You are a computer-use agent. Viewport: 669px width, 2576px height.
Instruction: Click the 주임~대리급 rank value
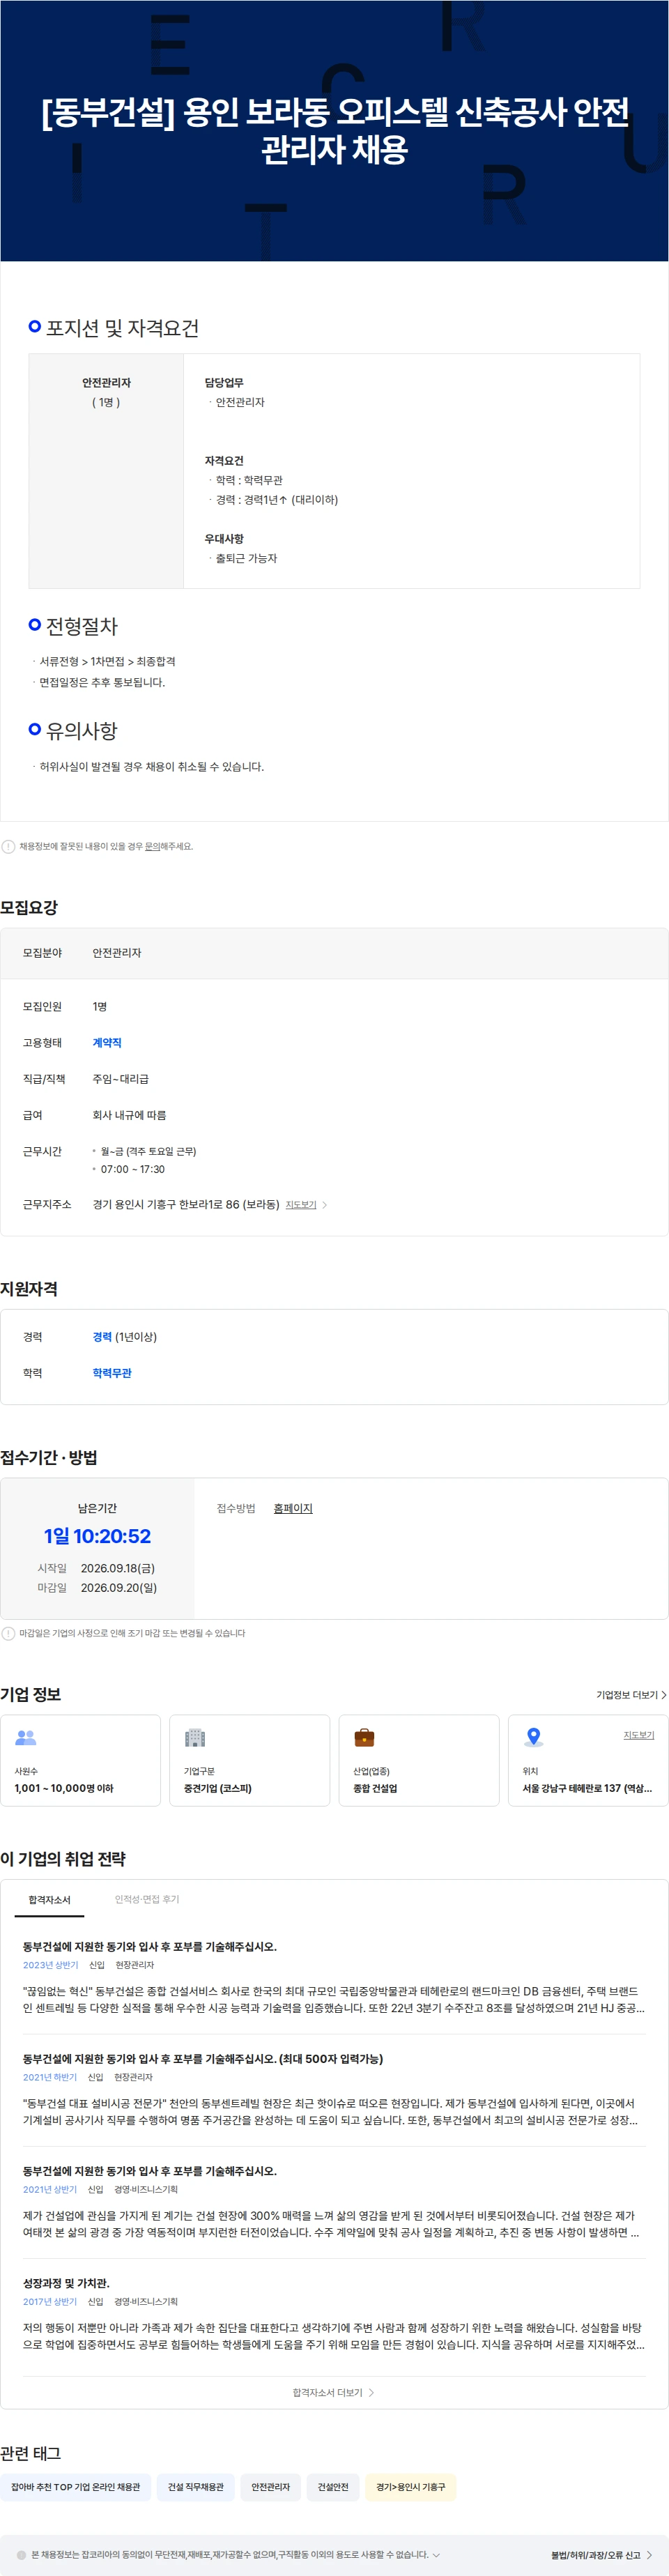(x=120, y=1078)
